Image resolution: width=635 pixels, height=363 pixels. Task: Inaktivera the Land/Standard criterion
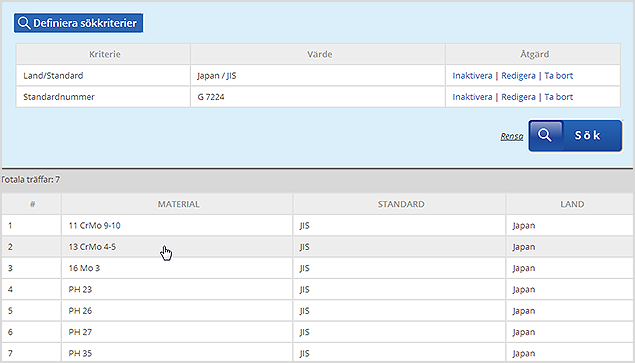click(472, 76)
